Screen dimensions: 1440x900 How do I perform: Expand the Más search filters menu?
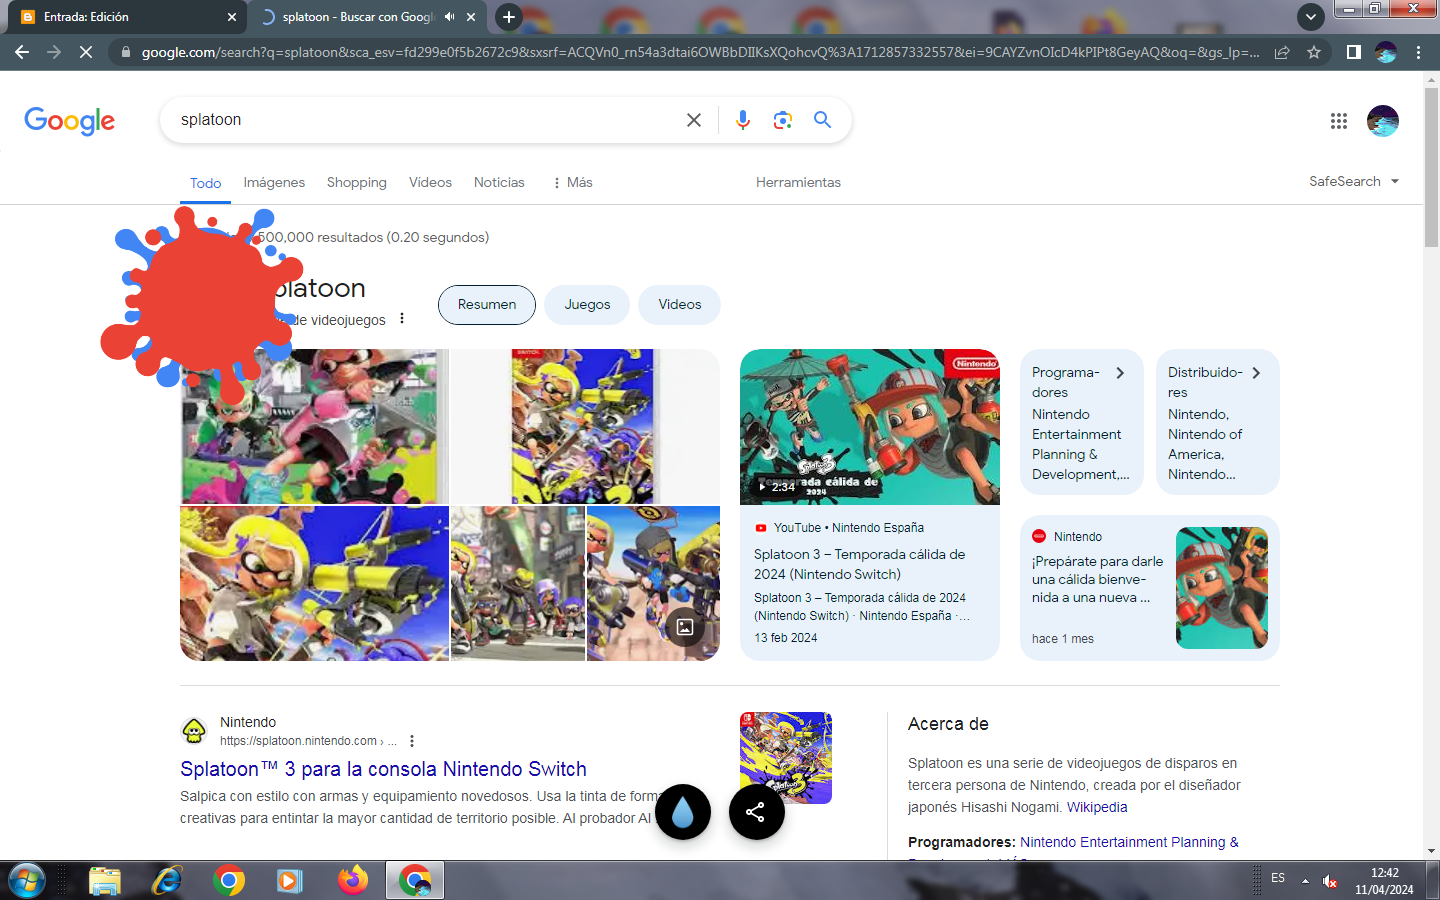tap(572, 183)
